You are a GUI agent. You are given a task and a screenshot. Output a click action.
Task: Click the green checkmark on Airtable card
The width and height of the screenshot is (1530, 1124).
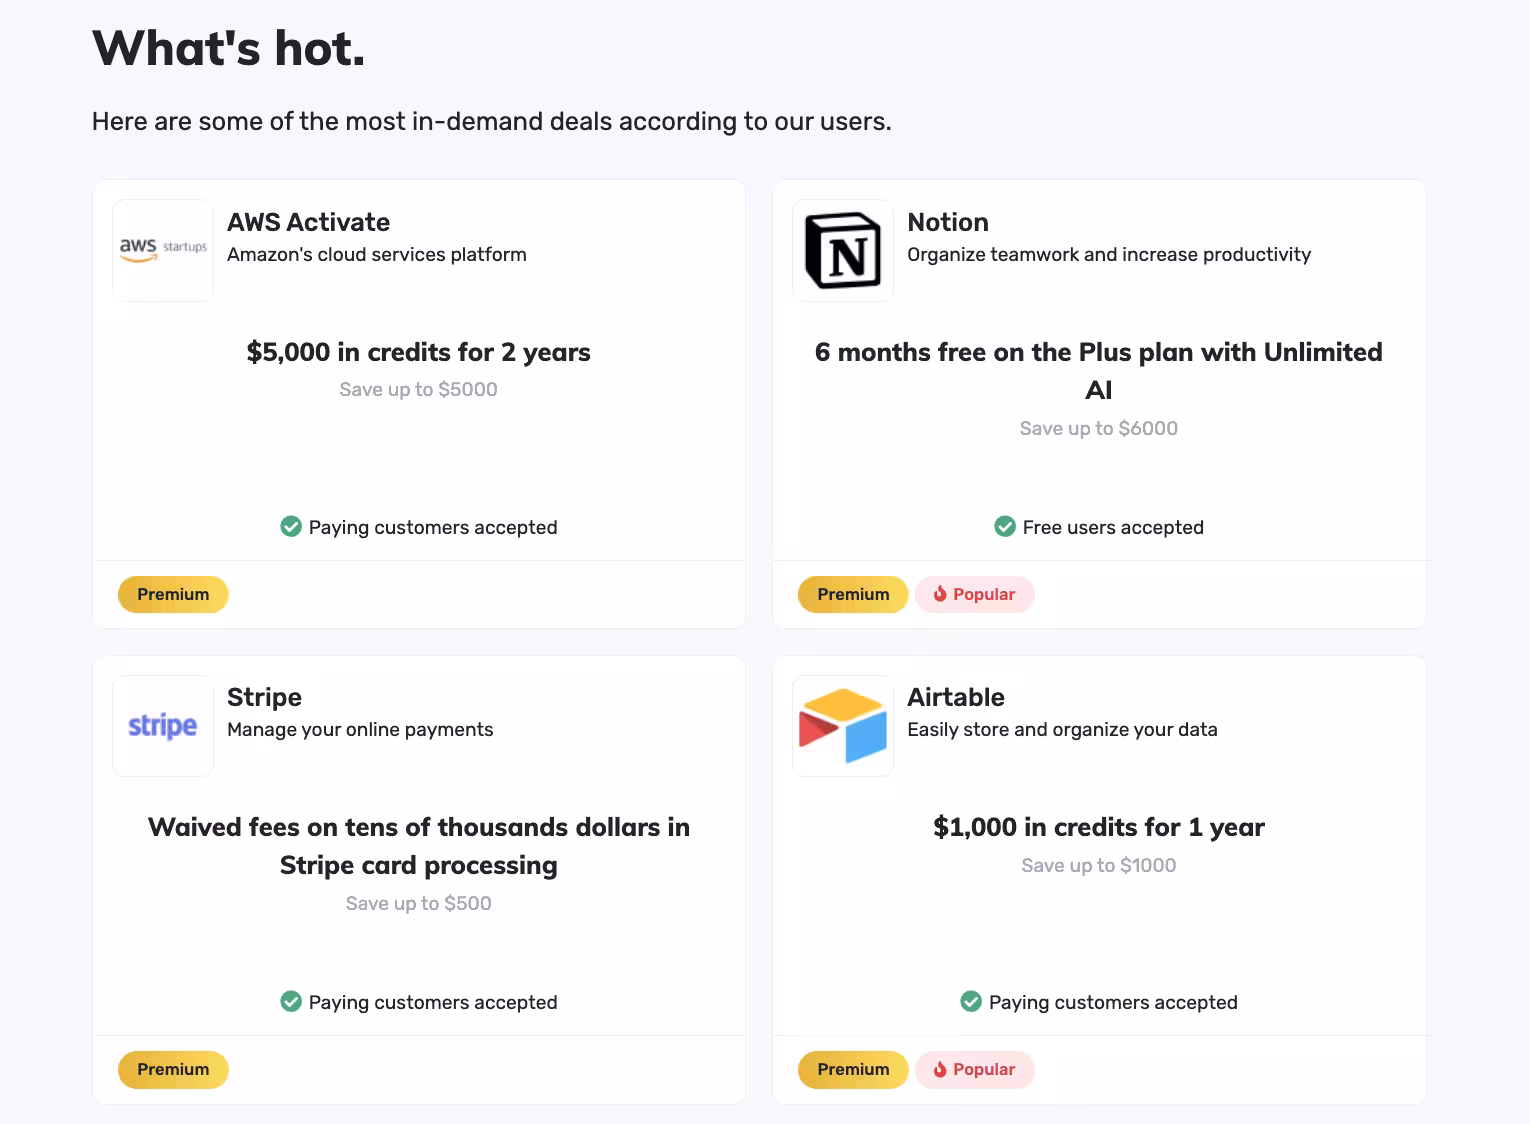tap(971, 1002)
